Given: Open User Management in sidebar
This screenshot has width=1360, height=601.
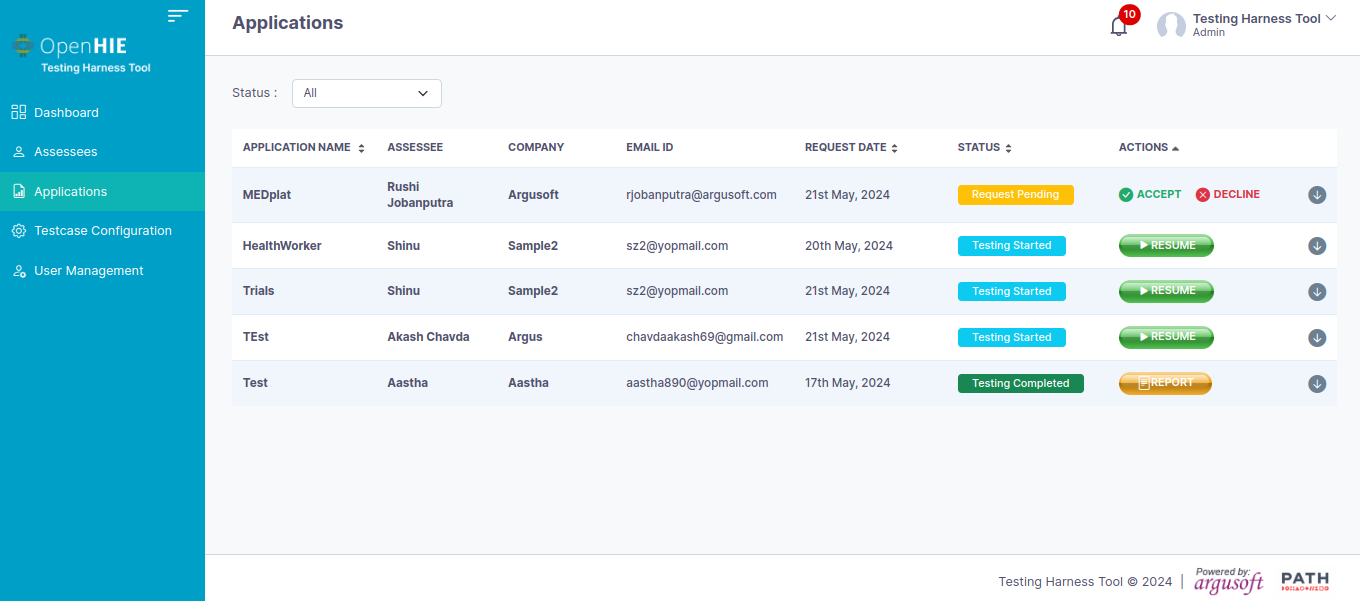Looking at the screenshot, I should pyautogui.click(x=102, y=271).
